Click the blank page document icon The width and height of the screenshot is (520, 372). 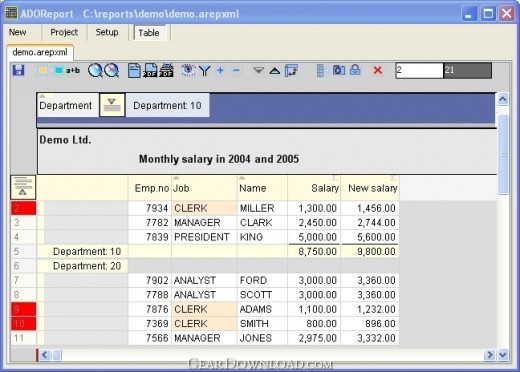[134, 71]
